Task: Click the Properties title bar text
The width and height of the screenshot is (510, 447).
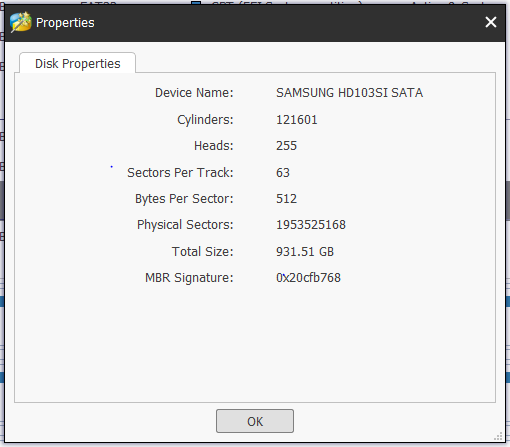Action: [x=65, y=23]
